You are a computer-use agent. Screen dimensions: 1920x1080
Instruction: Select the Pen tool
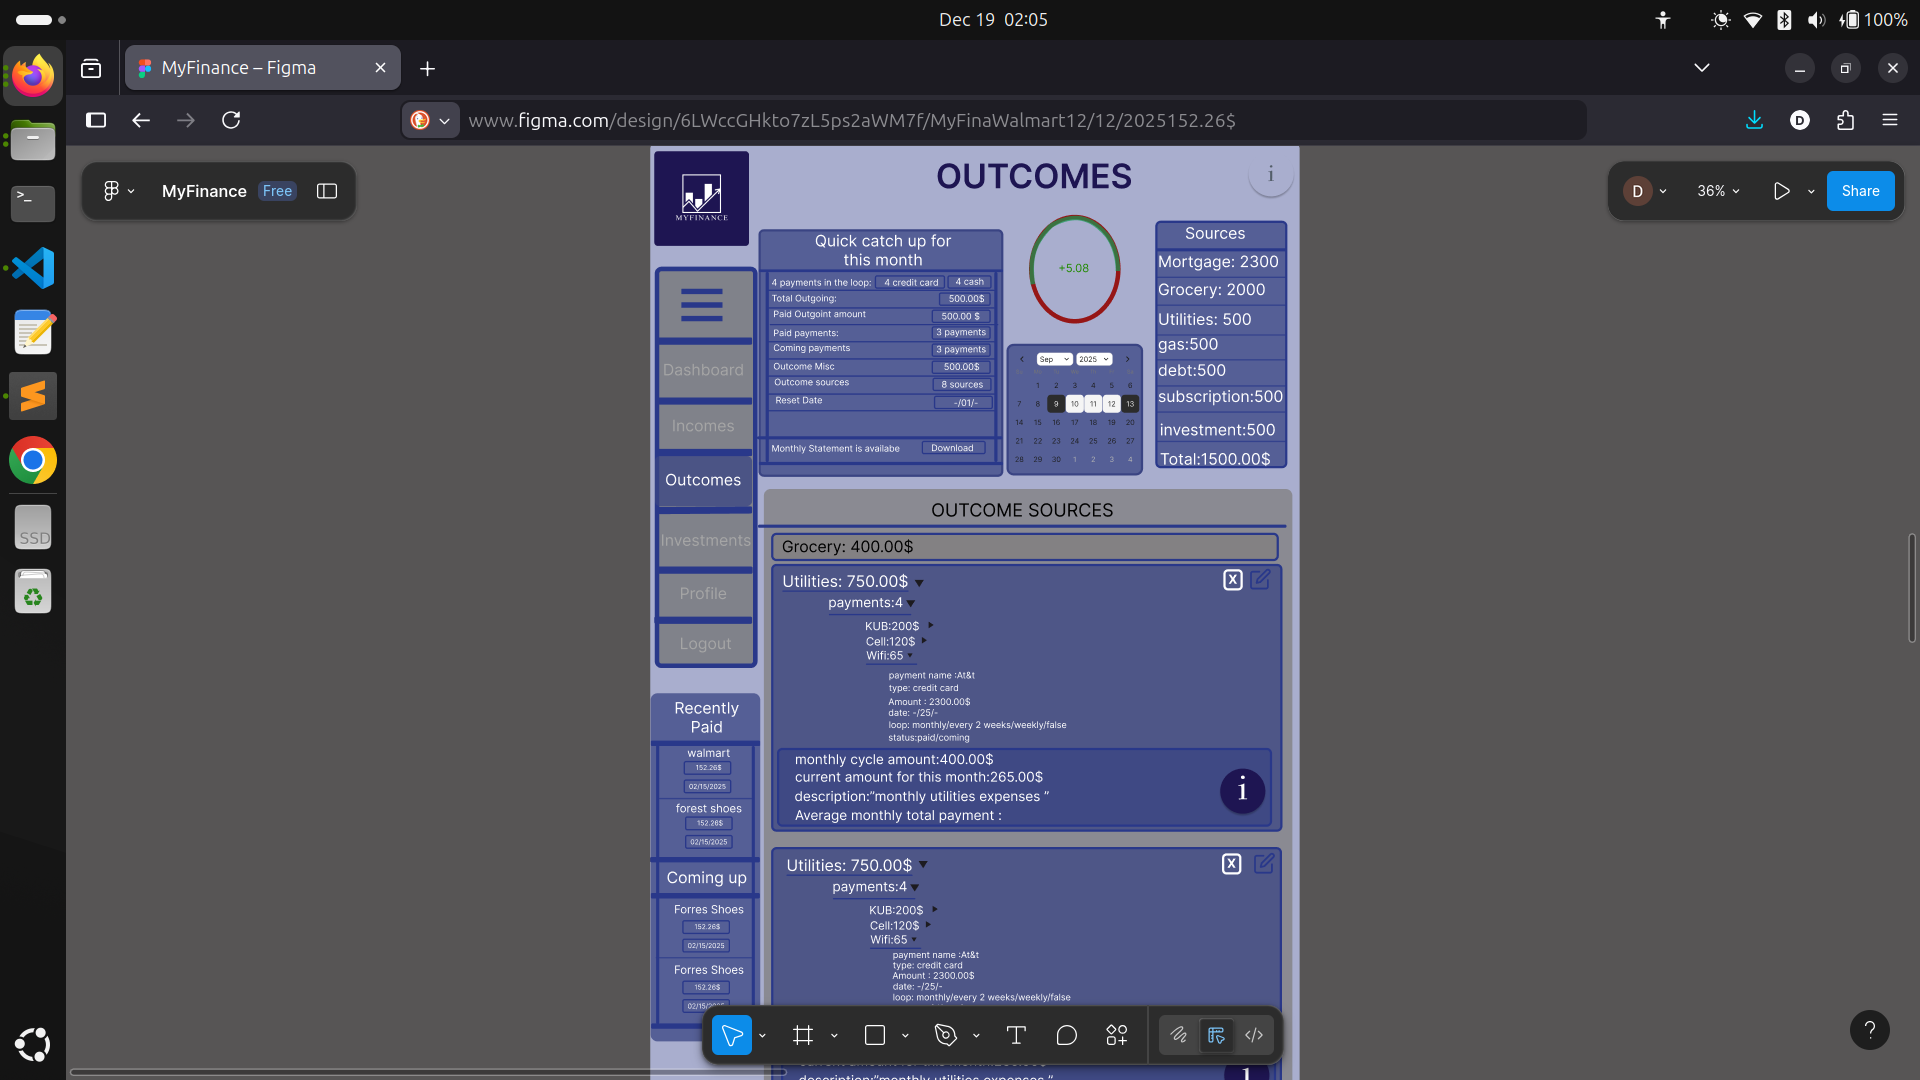(945, 1035)
